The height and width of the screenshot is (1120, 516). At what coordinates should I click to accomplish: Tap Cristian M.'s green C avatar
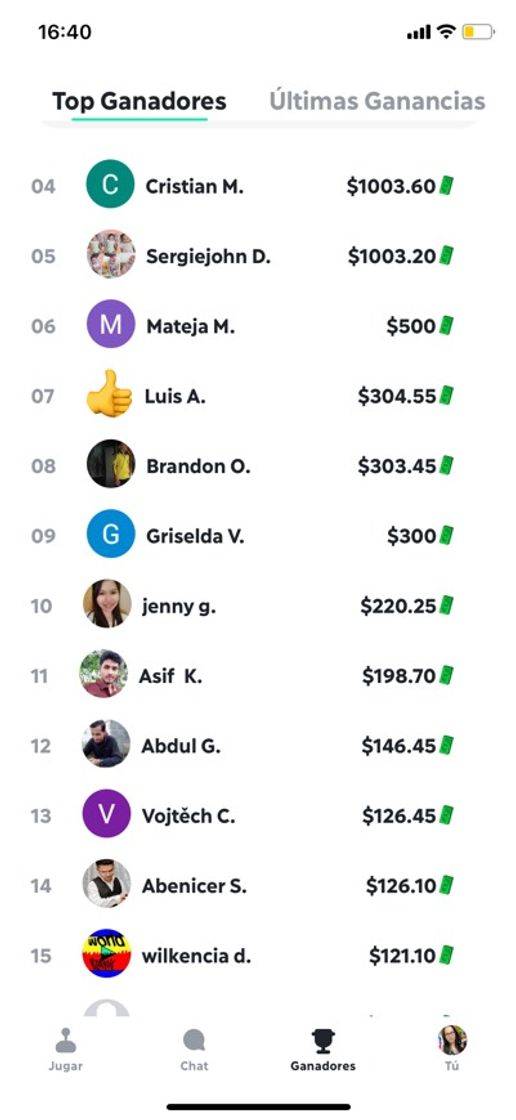(x=110, y=184)
